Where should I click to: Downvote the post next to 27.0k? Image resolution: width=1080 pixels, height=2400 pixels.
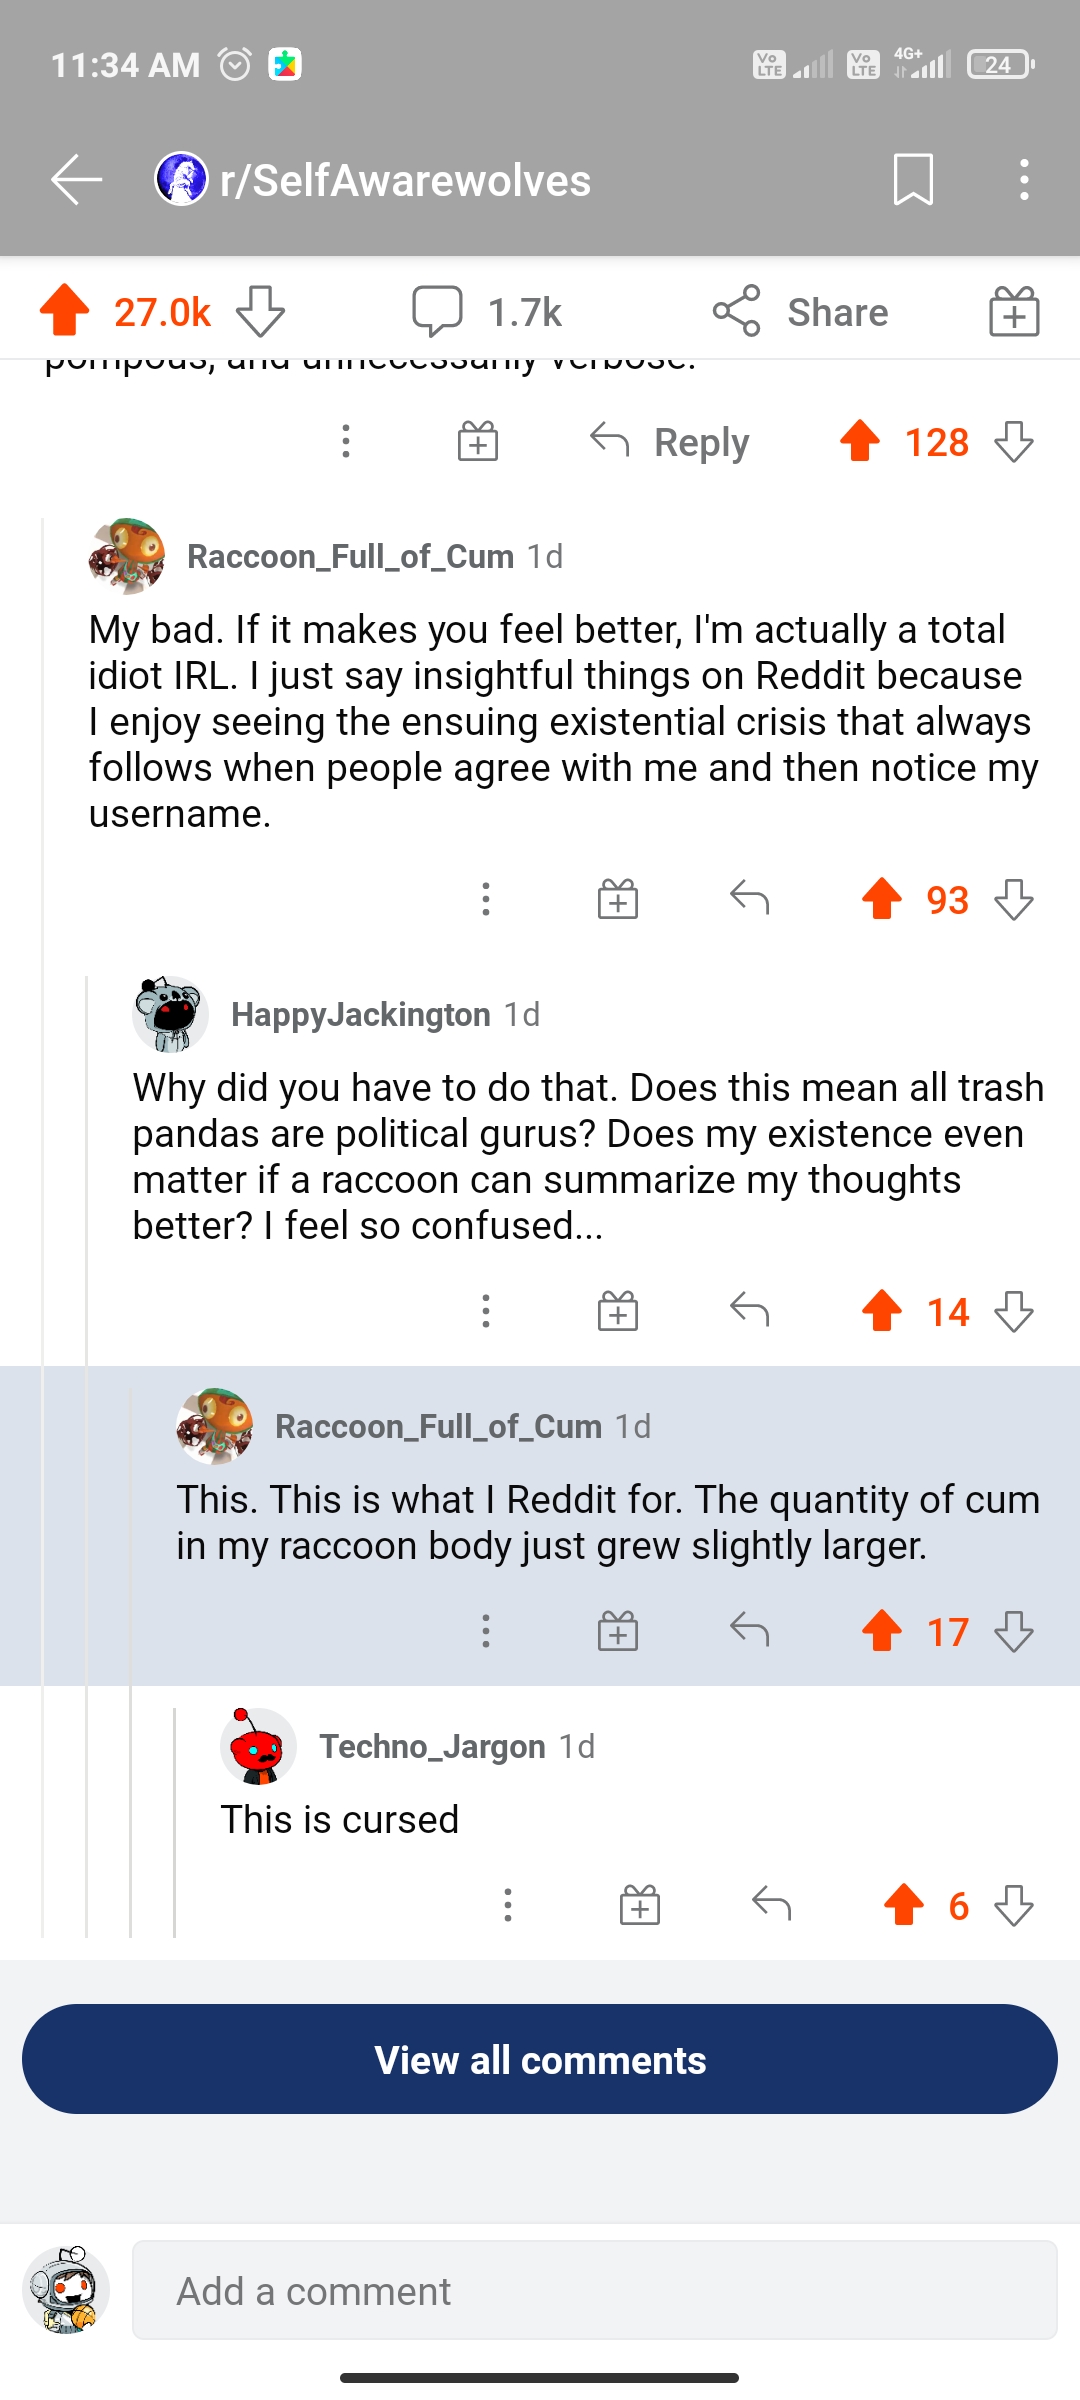click(260, 311)
